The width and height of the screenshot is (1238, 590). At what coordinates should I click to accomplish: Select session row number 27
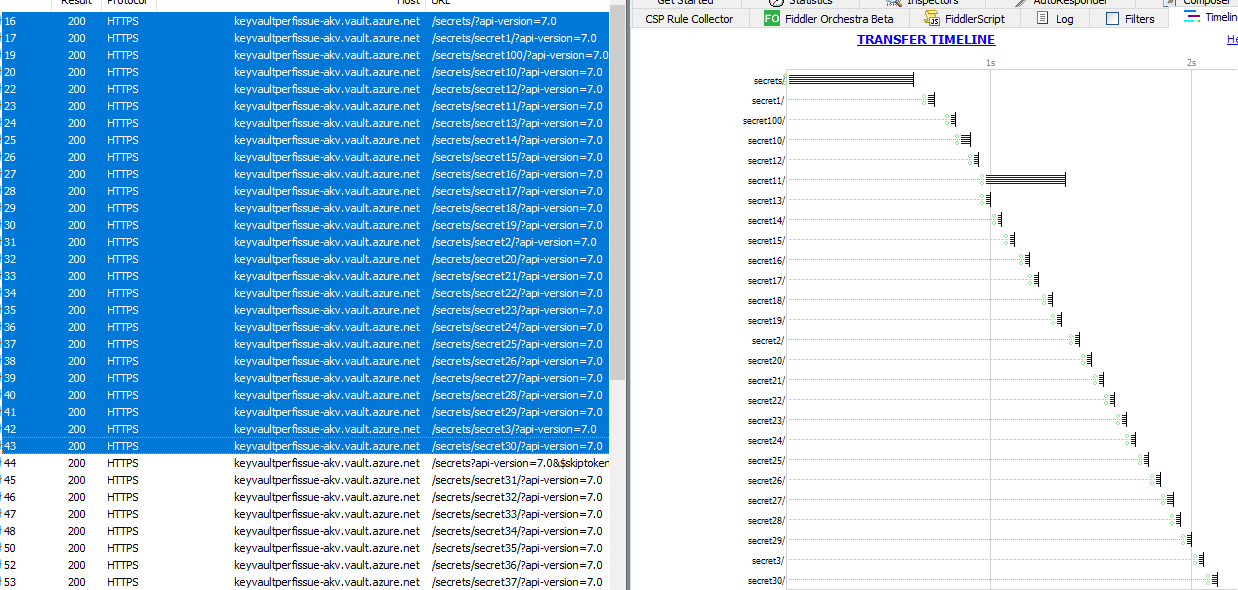point(304,174)
